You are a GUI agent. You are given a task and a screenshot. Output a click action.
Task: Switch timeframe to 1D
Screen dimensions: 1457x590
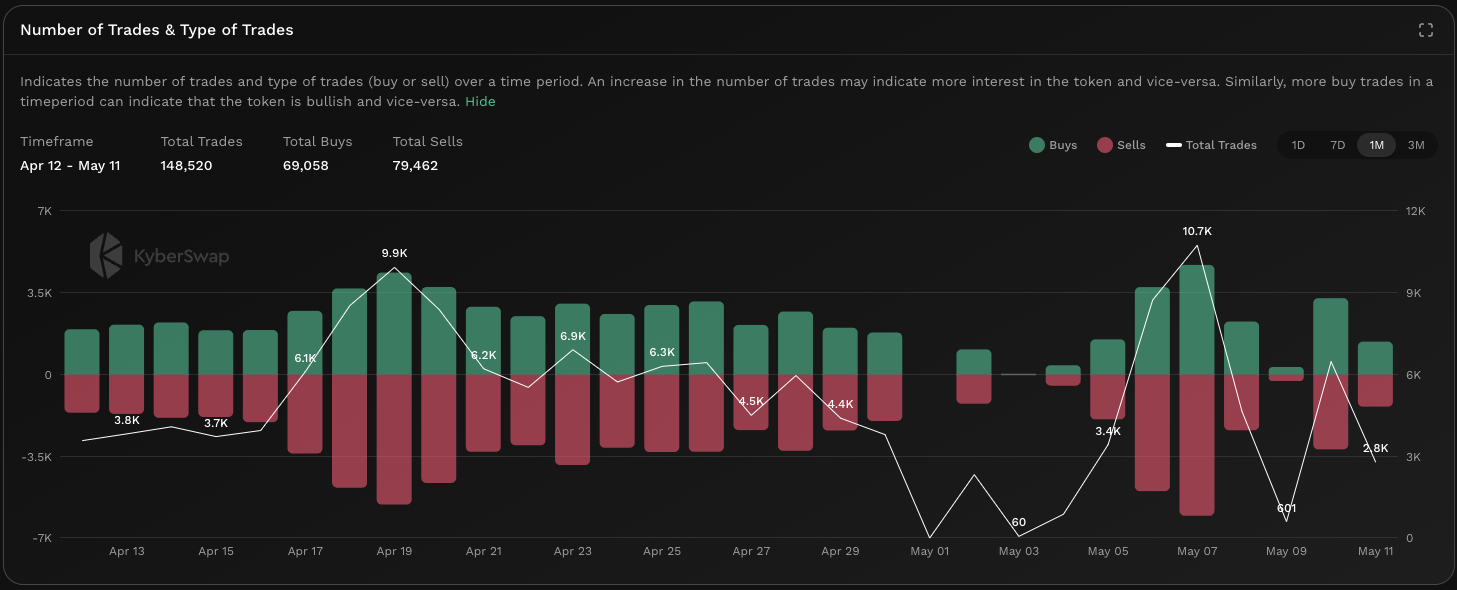1298,145
